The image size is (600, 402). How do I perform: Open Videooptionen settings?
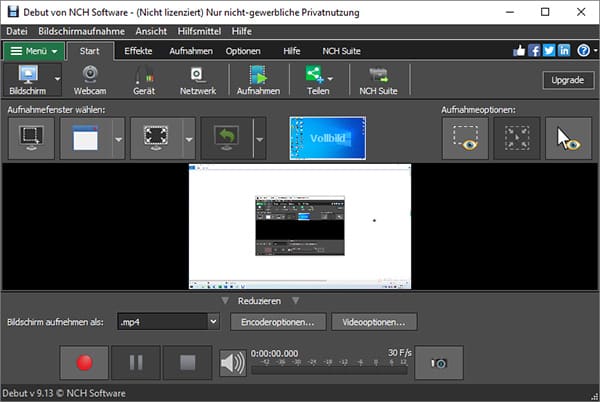pos(374,322)
